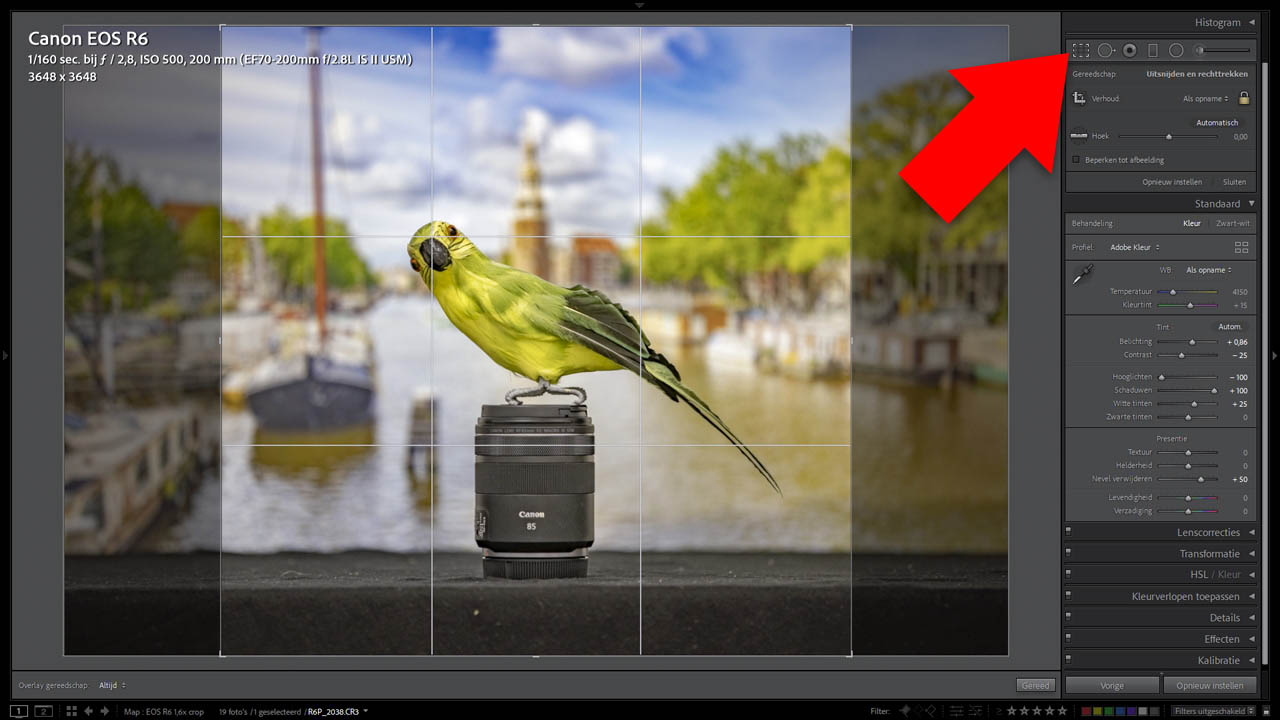The width and height of the screenshot is (1280, 720).
Task: Activate the red eye correction tool
Action: click(1129, 50)
